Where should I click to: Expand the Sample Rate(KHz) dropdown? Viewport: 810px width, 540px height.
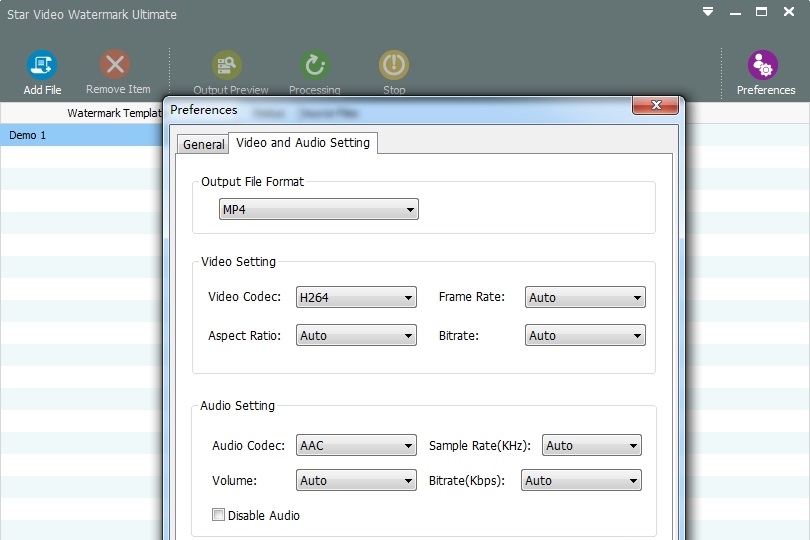tap(592, 445)
